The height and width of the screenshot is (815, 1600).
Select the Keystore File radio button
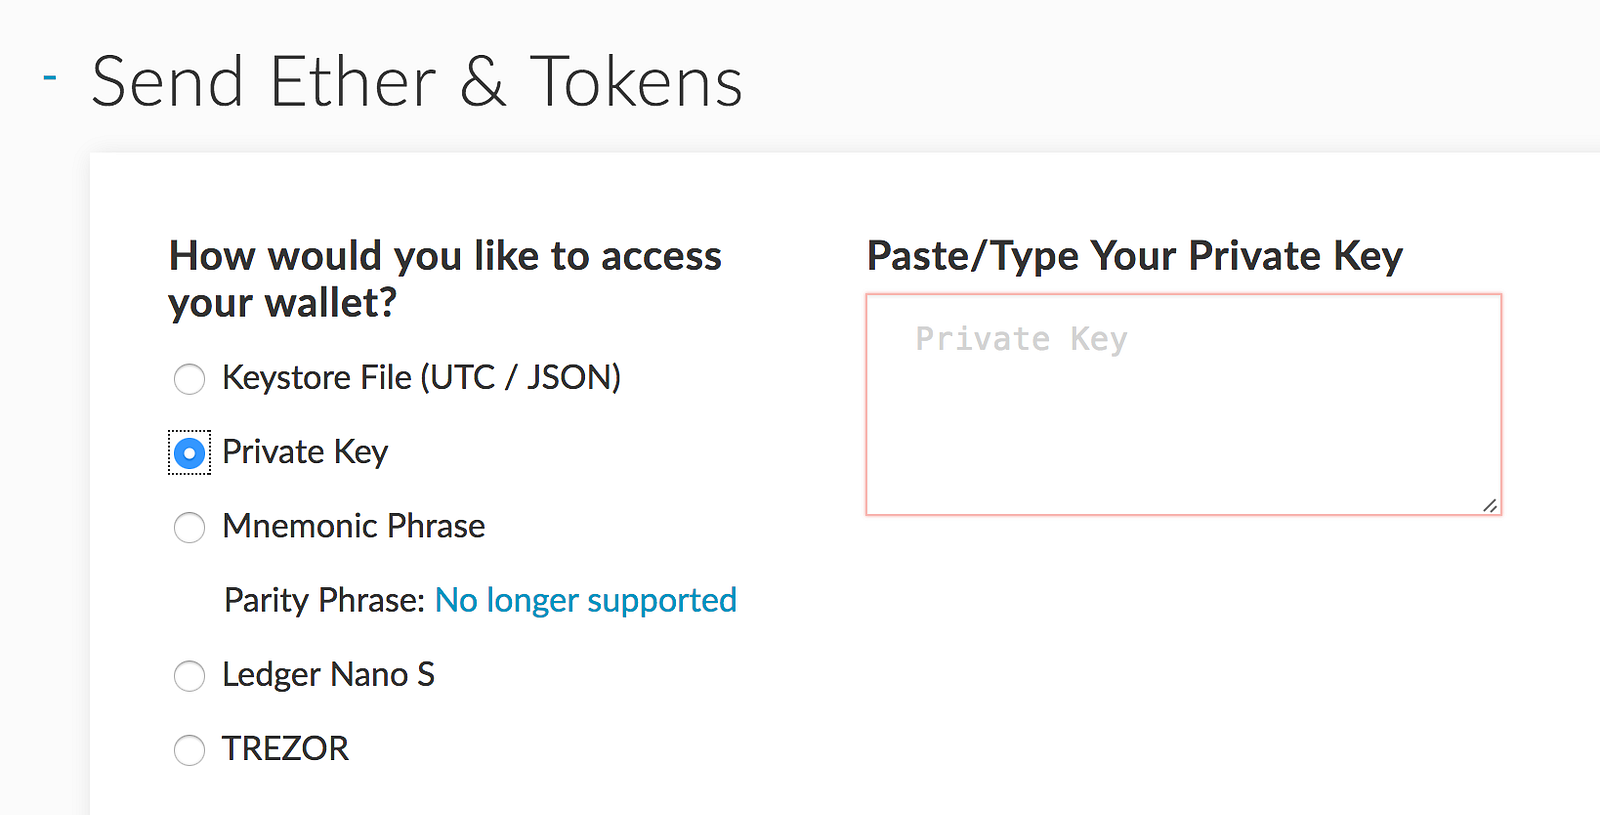click(189, 379)
